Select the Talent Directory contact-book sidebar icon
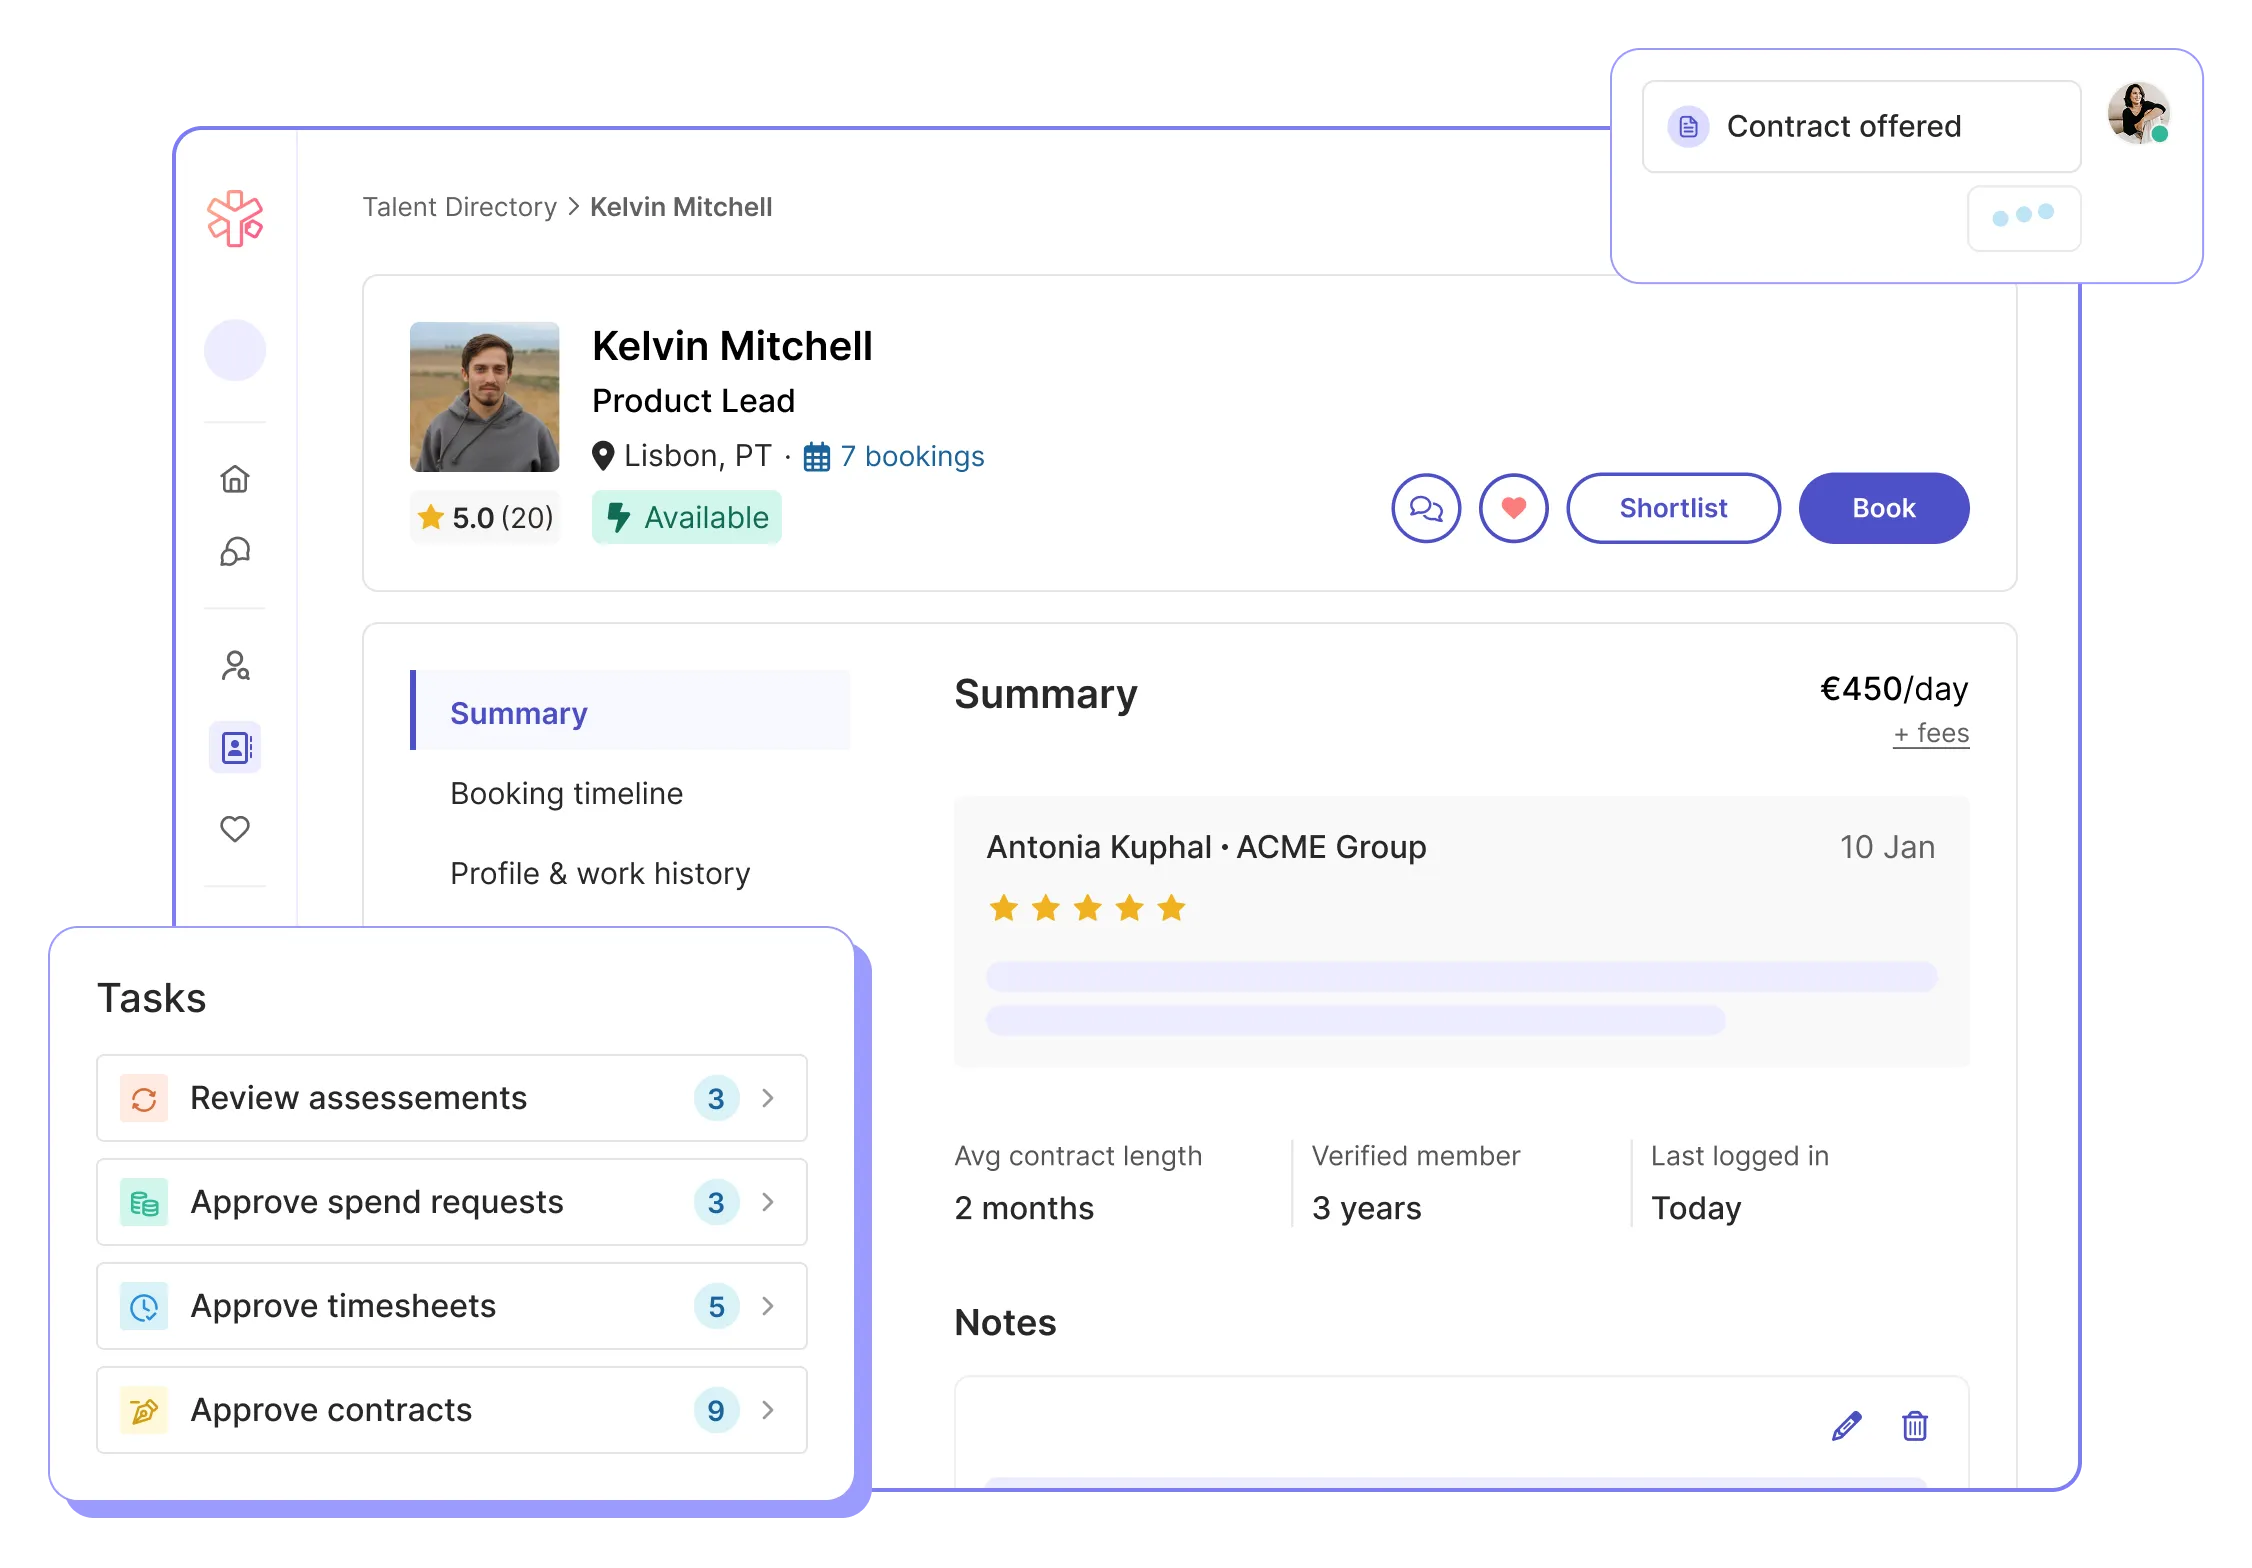 pyautogui.click(x=235, y=747)
